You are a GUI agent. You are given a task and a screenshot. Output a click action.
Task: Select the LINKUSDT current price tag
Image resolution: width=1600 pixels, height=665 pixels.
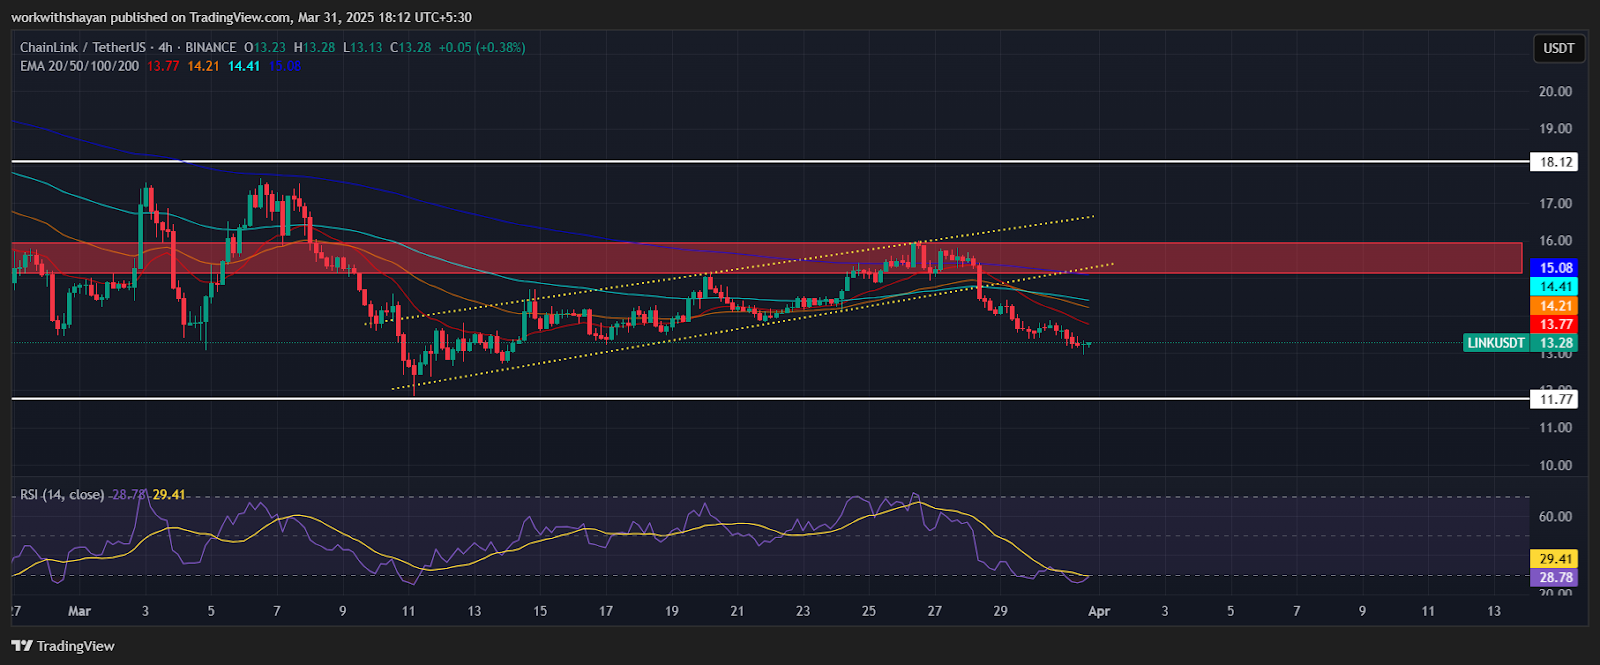pos(1496,343)
